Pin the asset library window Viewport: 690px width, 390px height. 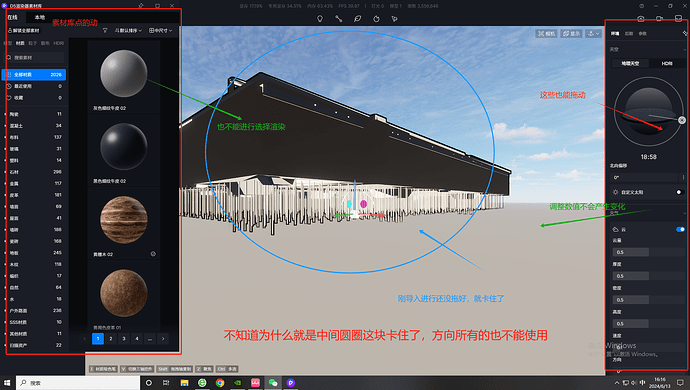point(141,6)
